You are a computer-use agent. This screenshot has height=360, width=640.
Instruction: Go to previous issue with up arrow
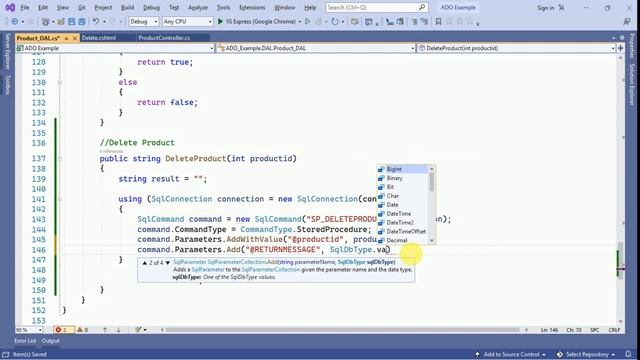(105, 330)
